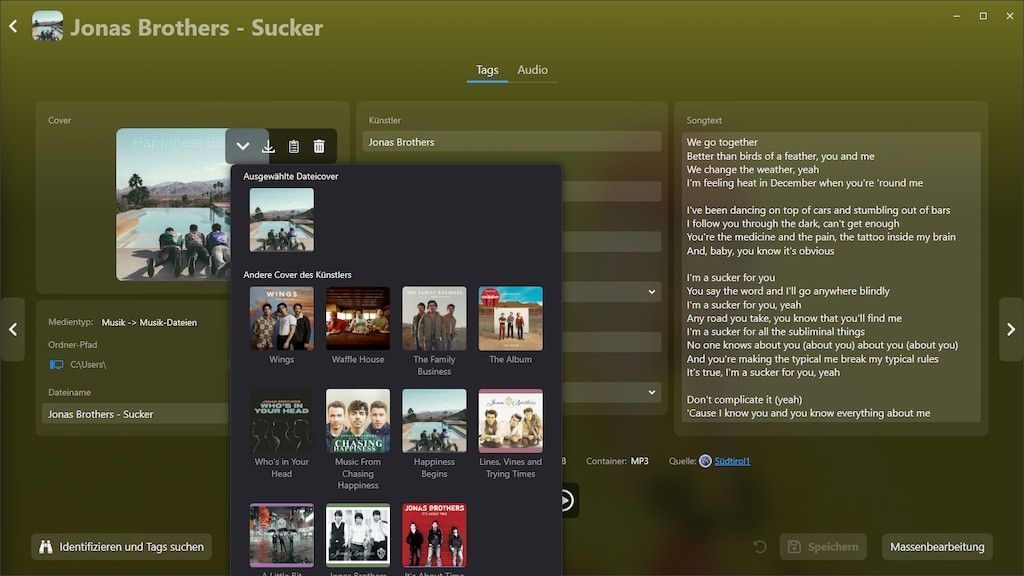Viewport: 1024px width, 576px height.
Task: Go back using the top-left arrow
Action: [x=13, y=27]
